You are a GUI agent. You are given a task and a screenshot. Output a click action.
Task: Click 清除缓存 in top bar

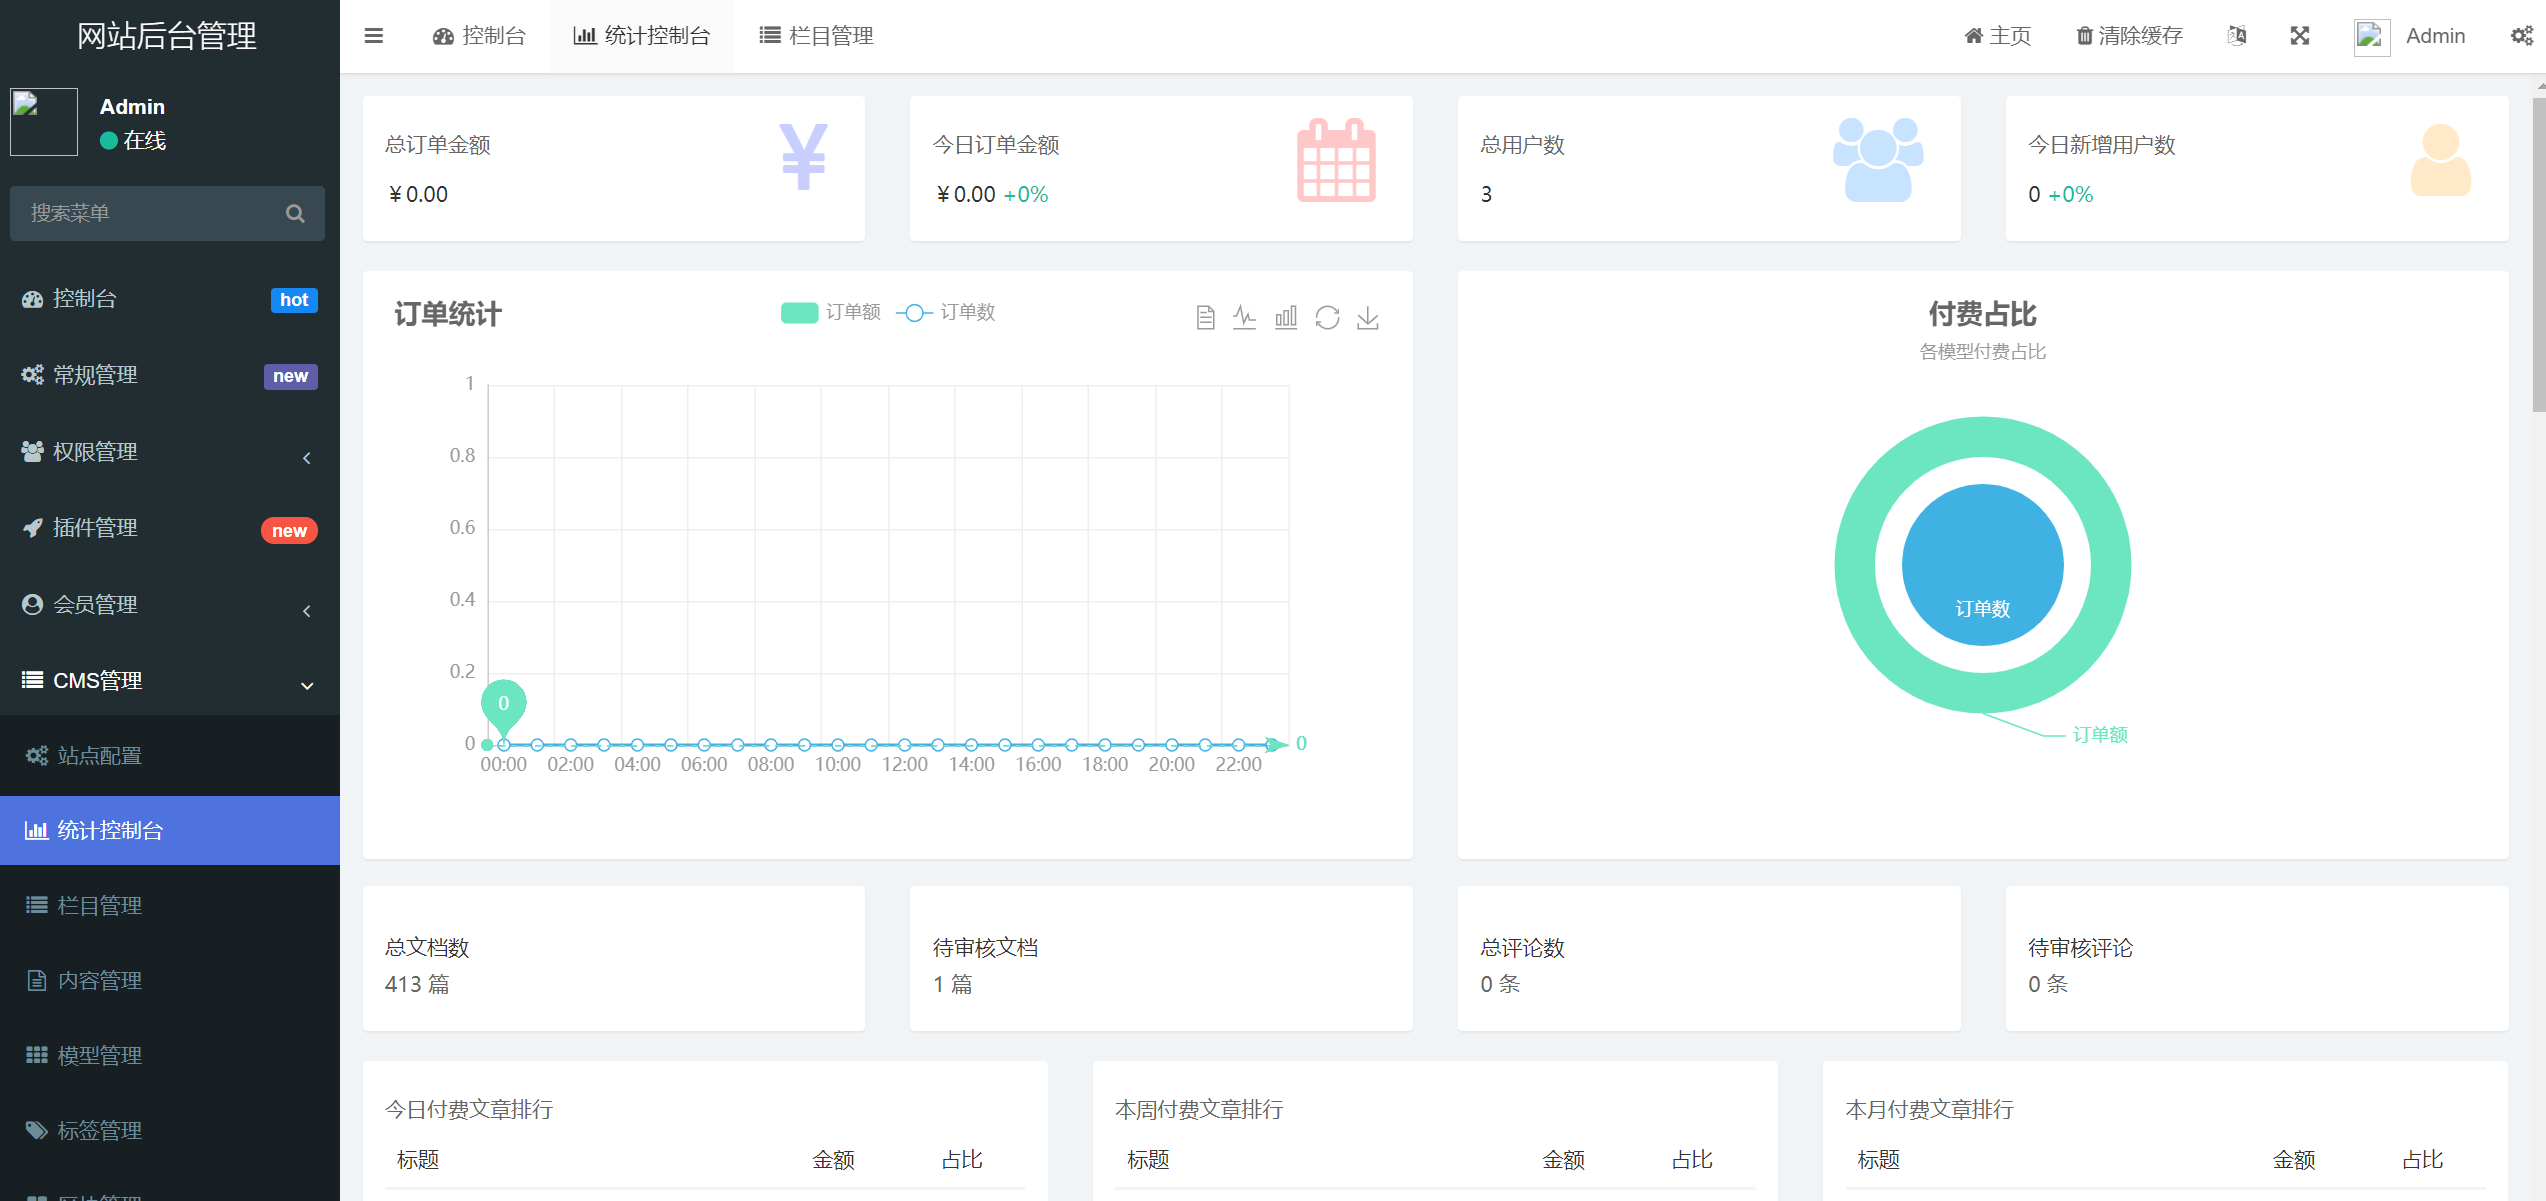pyautogui.click(x=2129, y=36)
